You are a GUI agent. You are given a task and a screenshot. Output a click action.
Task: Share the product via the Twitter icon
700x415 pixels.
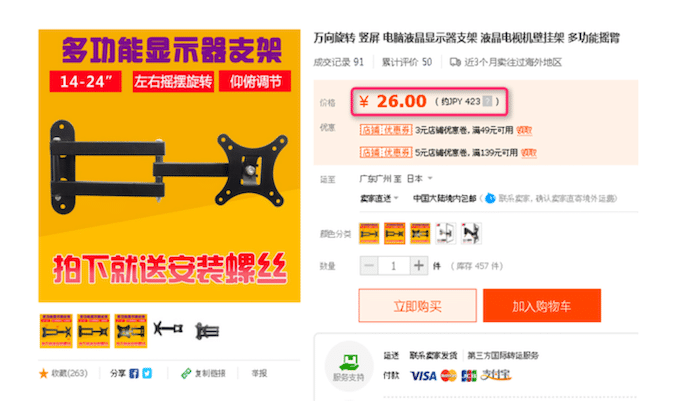(147, 374)
